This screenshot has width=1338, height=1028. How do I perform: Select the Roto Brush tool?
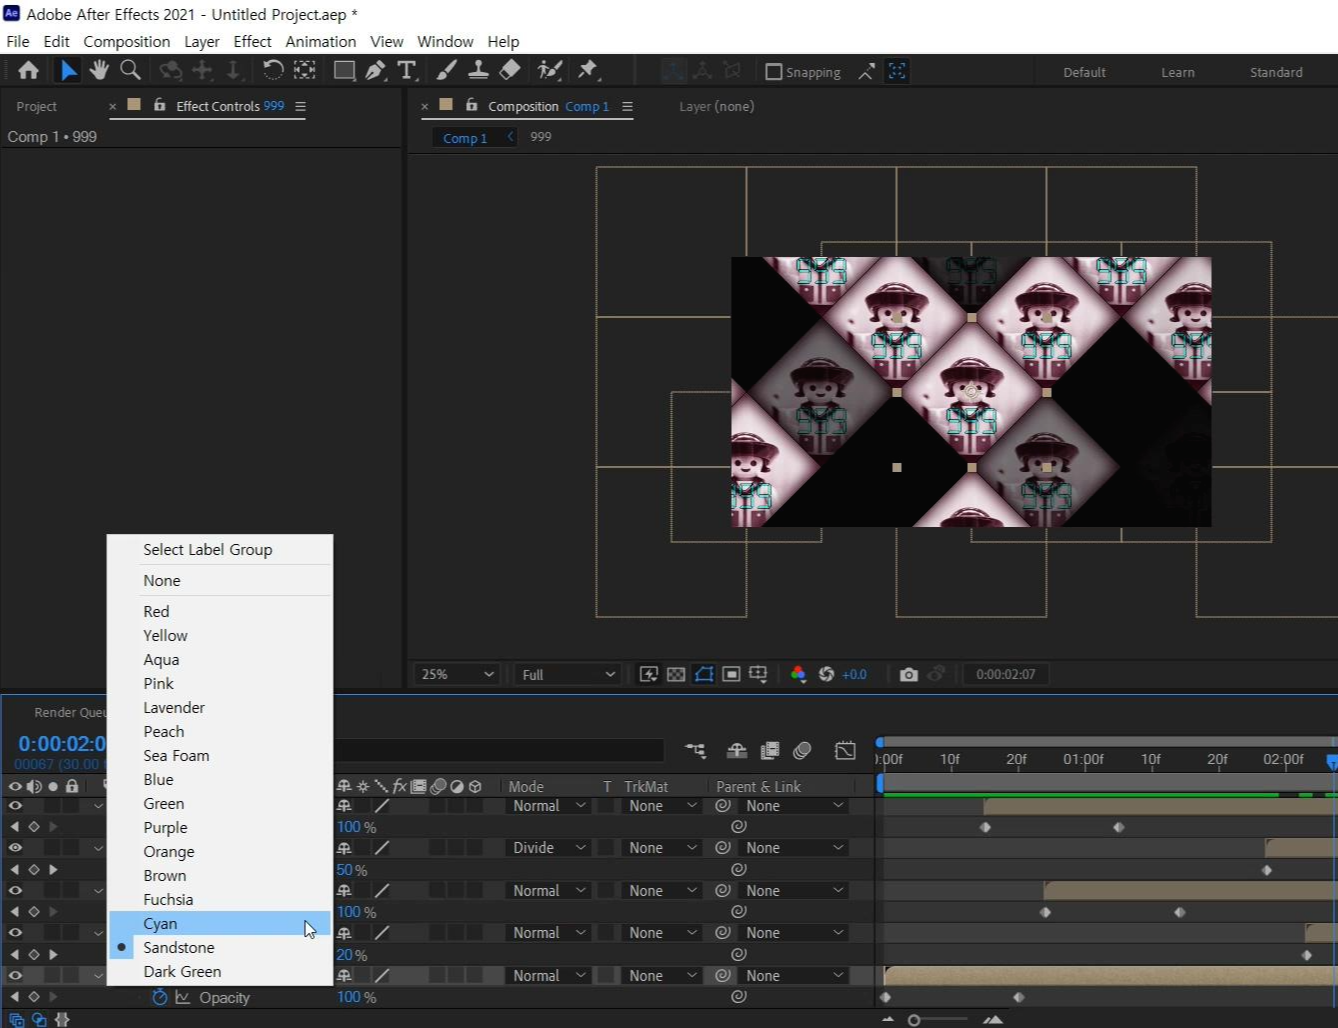pos(549,70)
